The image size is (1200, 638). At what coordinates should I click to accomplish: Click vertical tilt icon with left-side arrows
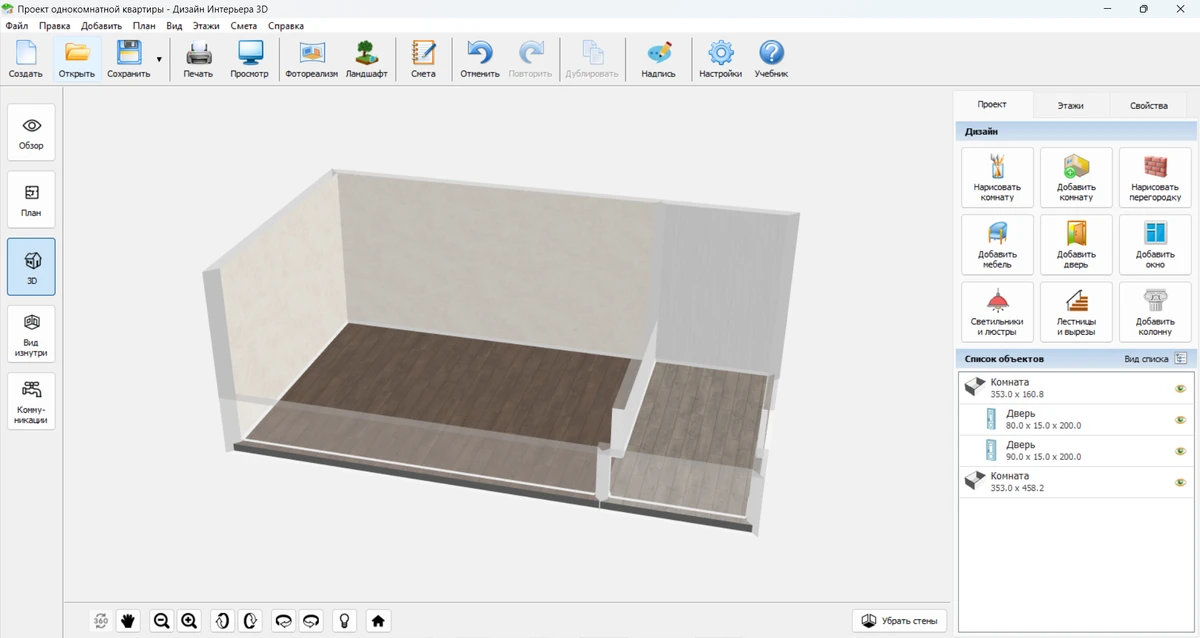click(x=222, y=621)
